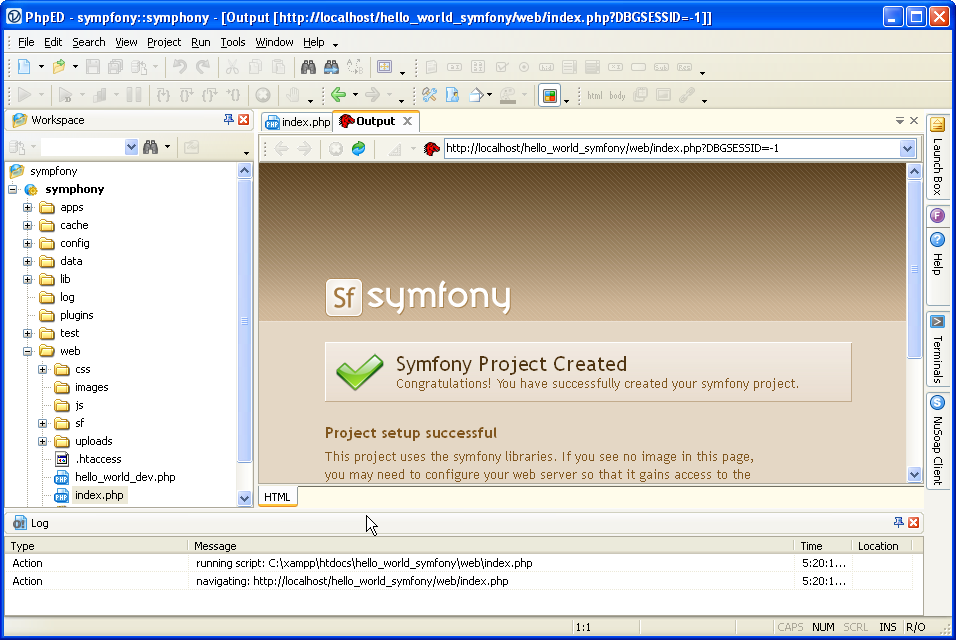
Task: Open the Terminals side panel
Action: [x=937, y=349]
